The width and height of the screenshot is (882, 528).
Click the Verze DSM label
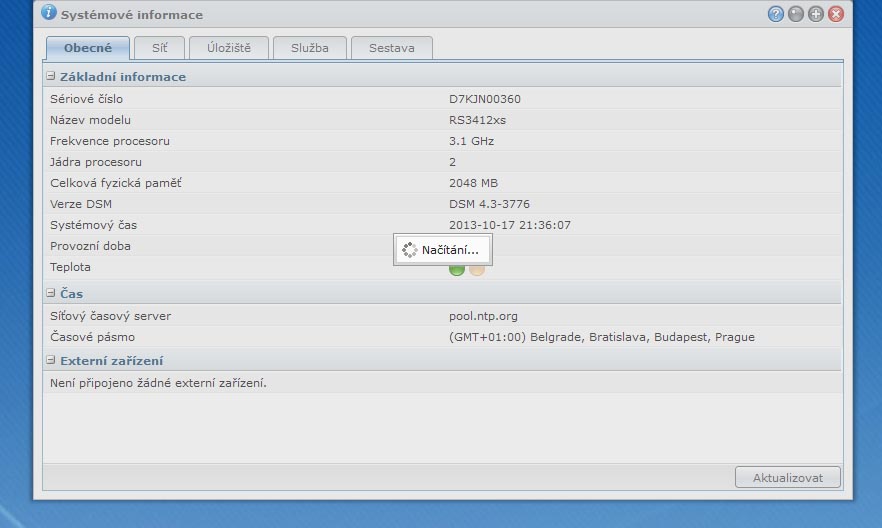[x=80, y=204]
